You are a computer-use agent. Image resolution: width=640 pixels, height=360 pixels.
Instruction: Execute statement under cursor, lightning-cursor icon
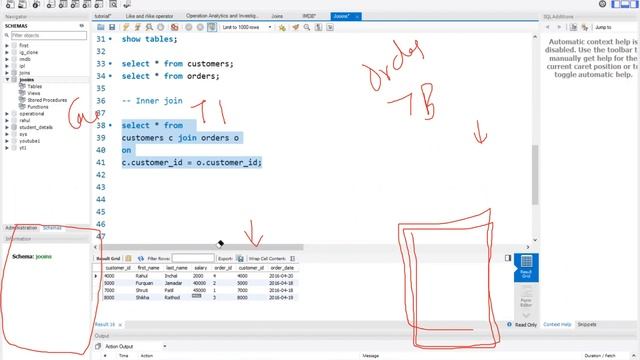[138, 27]
